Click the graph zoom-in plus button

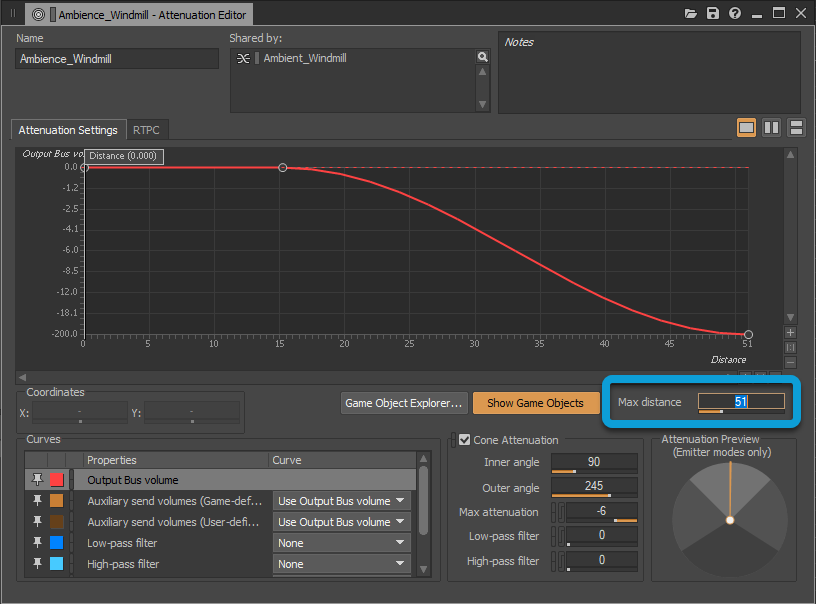pos(790,332)
